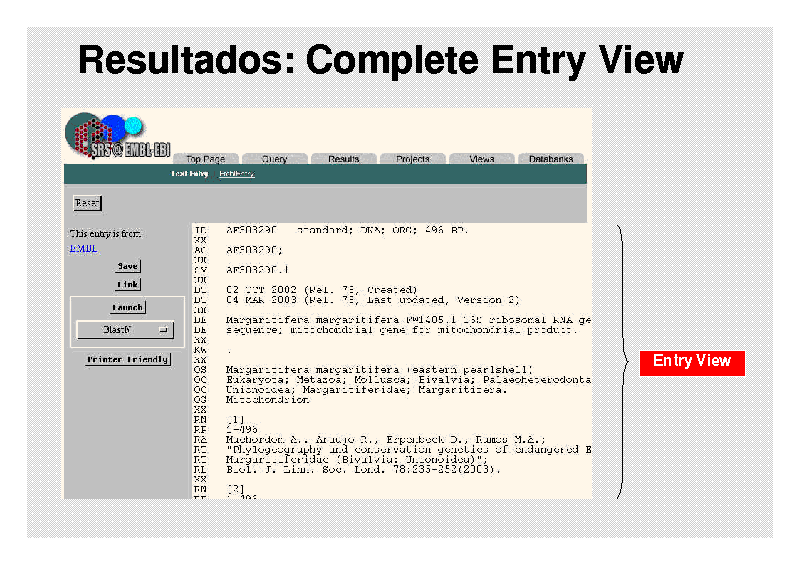Click the red Entry View label
This screenshot has width=800, height=565.
[x=692, y=361]
